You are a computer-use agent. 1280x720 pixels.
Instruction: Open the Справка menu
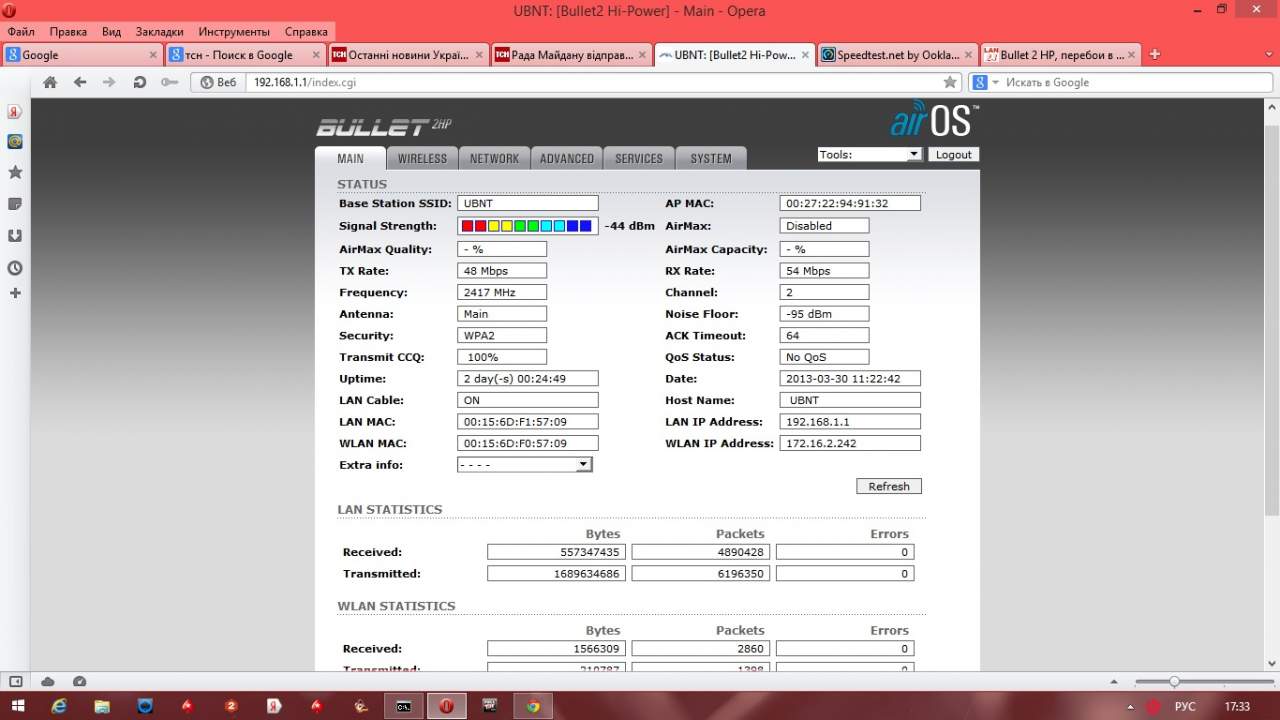[x=306, y=32]
